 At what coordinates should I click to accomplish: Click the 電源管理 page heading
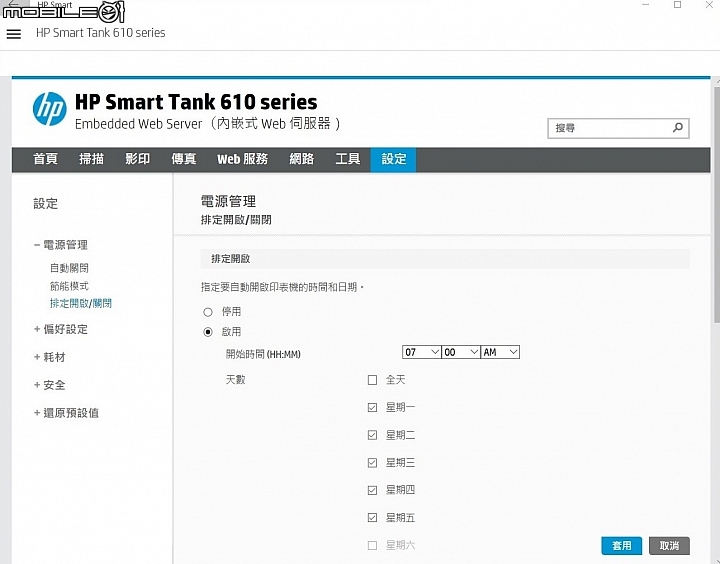[x=228, y=201]
